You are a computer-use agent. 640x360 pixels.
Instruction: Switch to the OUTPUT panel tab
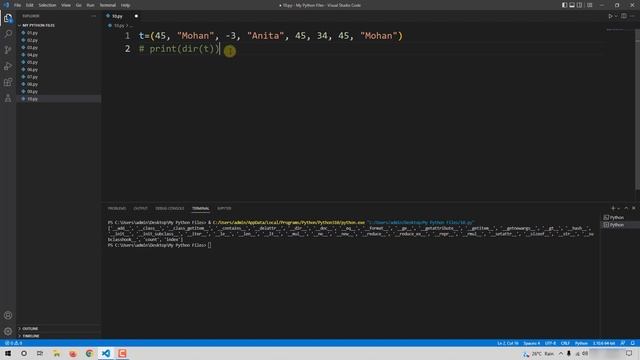click(140, 208)
